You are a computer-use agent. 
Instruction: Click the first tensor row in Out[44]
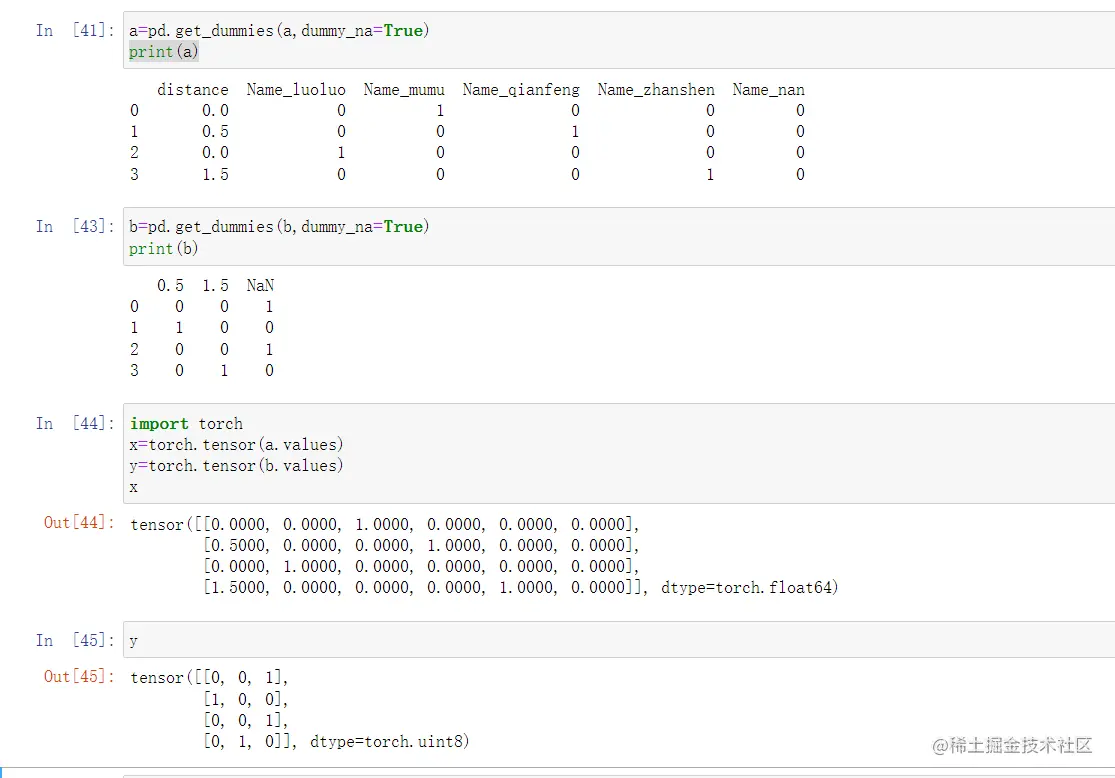pyautogui.click(x=385, y=525)
